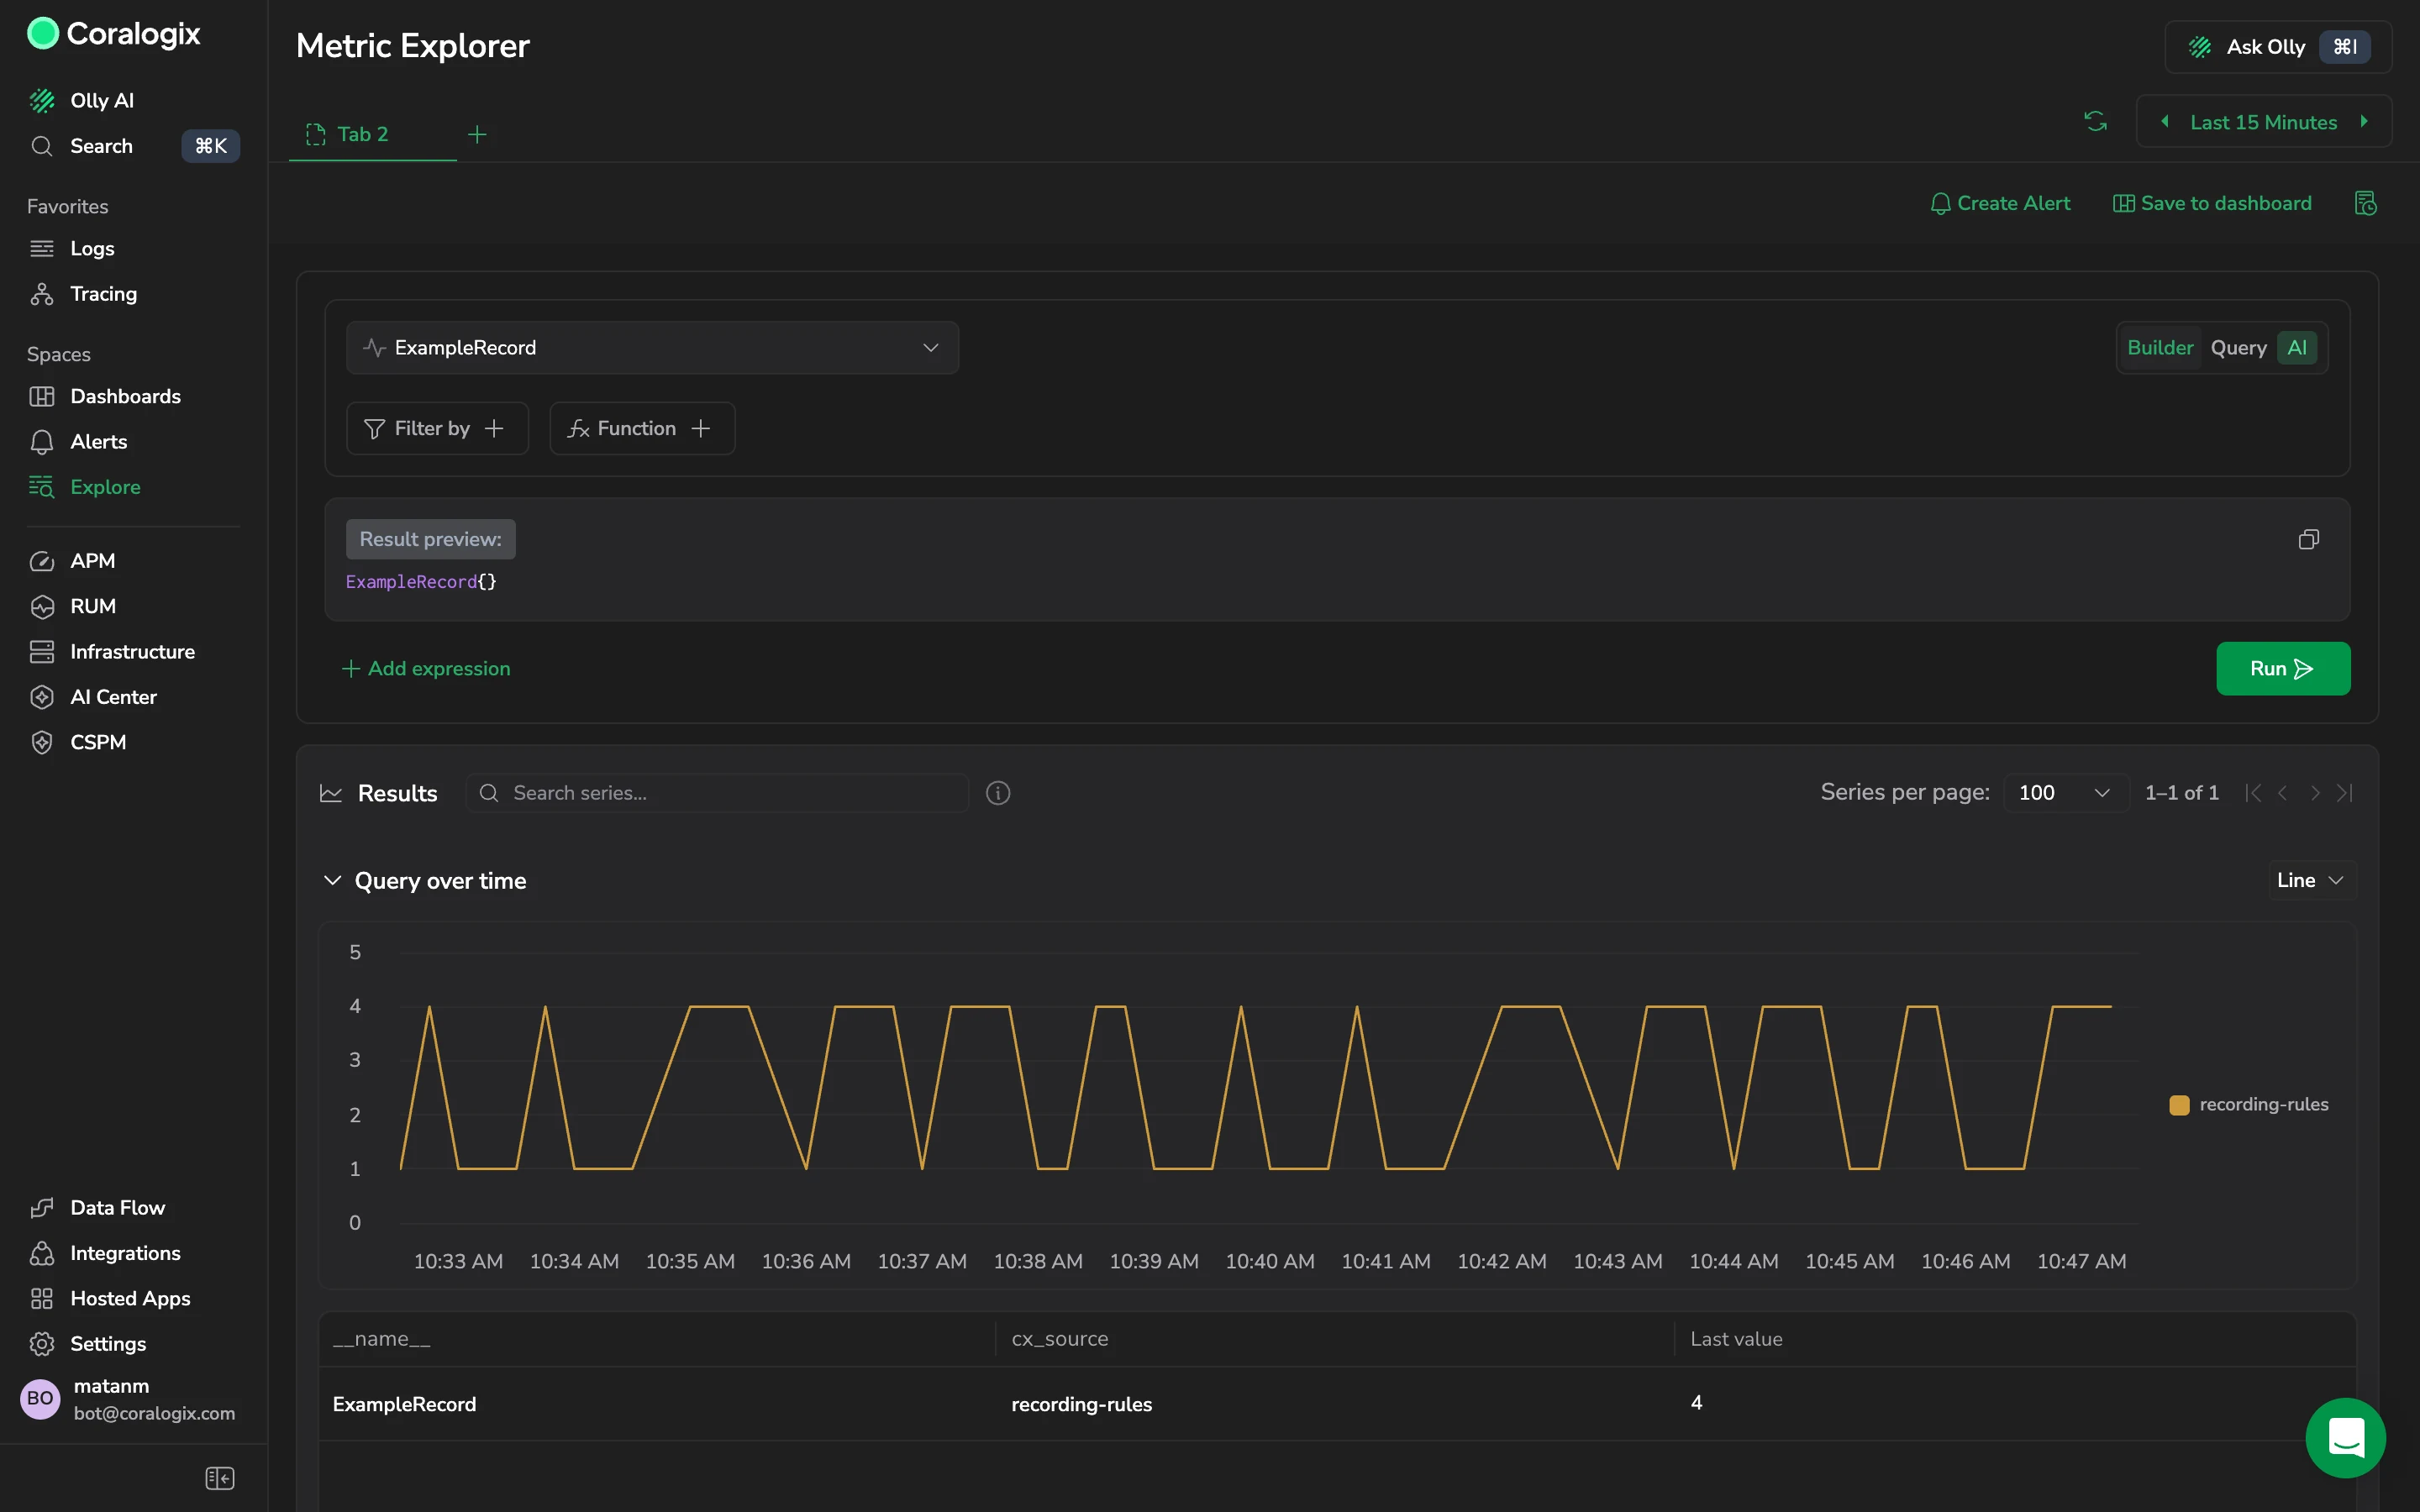Open Olly AI from sidebar
Image resolution: width=2420 pixels, height=1512 pixels.
pos(101,100)
